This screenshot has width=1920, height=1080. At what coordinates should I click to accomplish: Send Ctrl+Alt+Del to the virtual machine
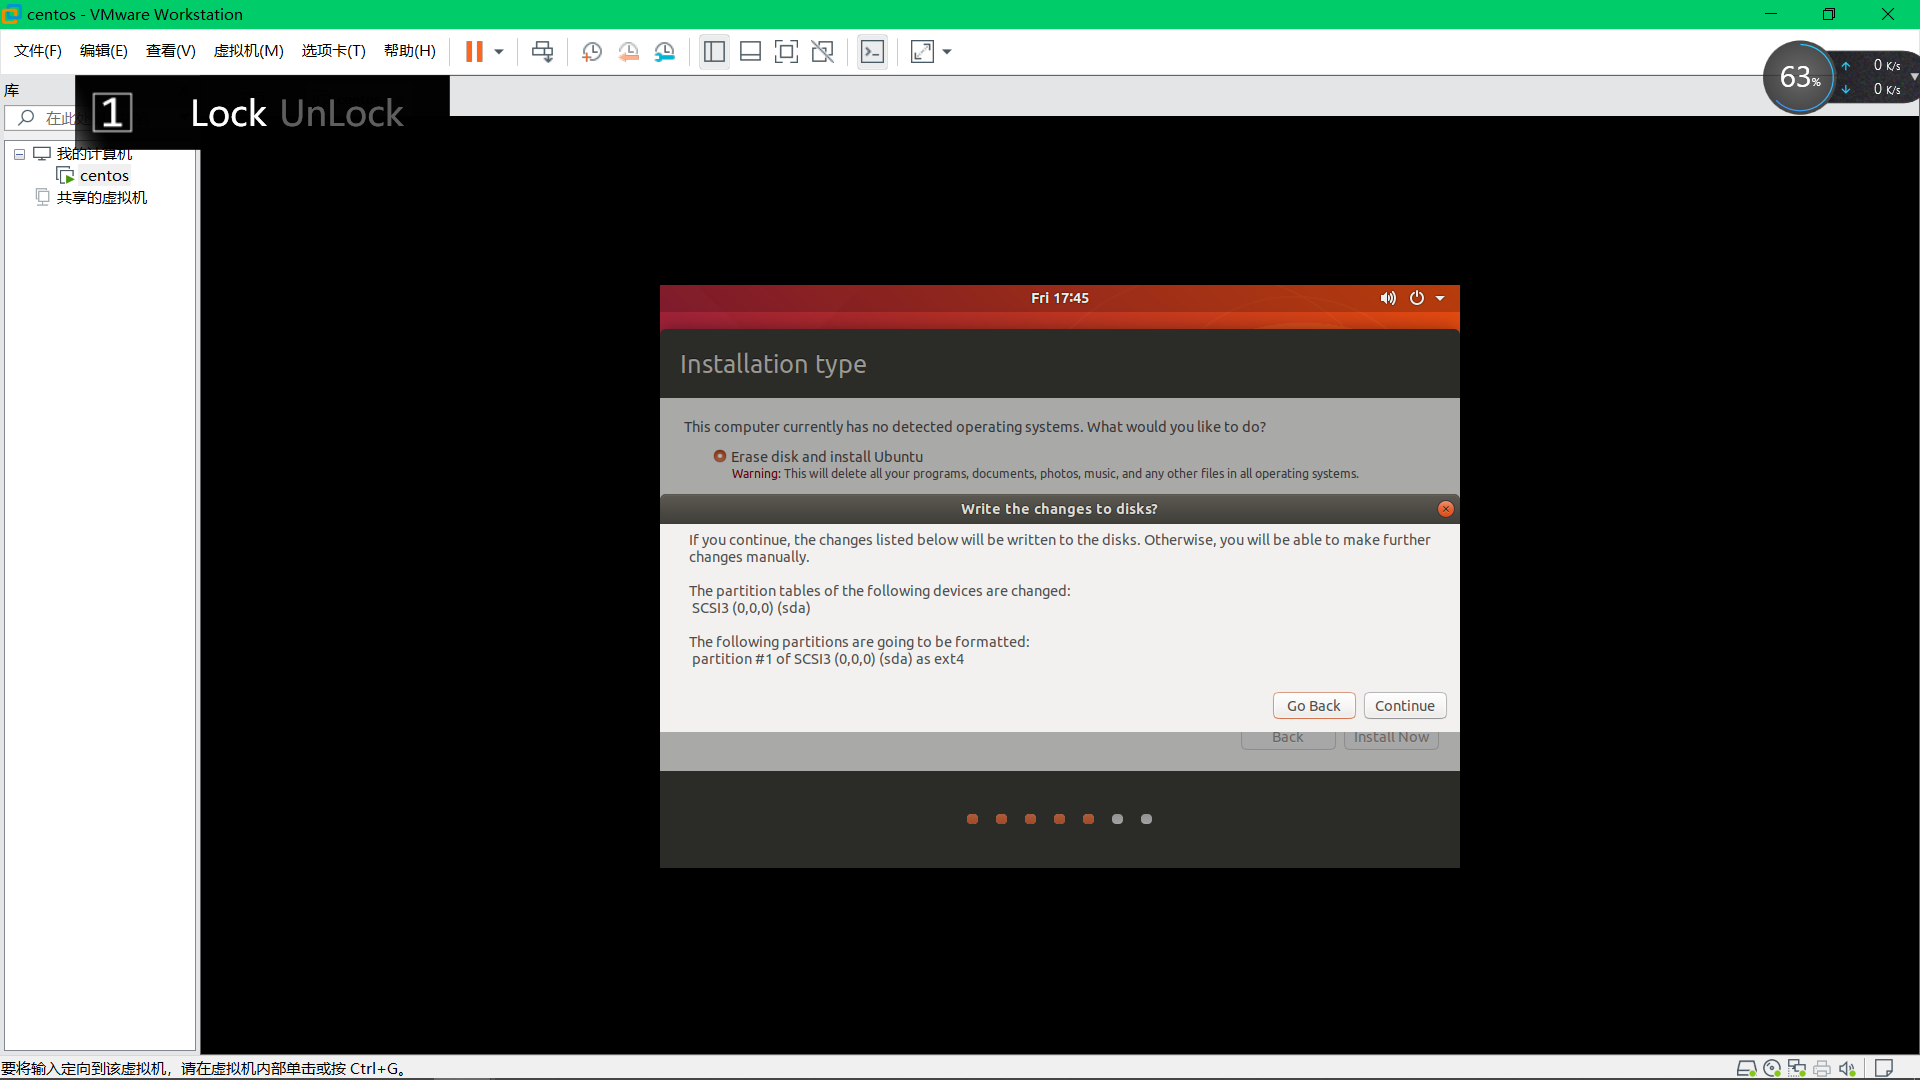(x=542, y=52)
